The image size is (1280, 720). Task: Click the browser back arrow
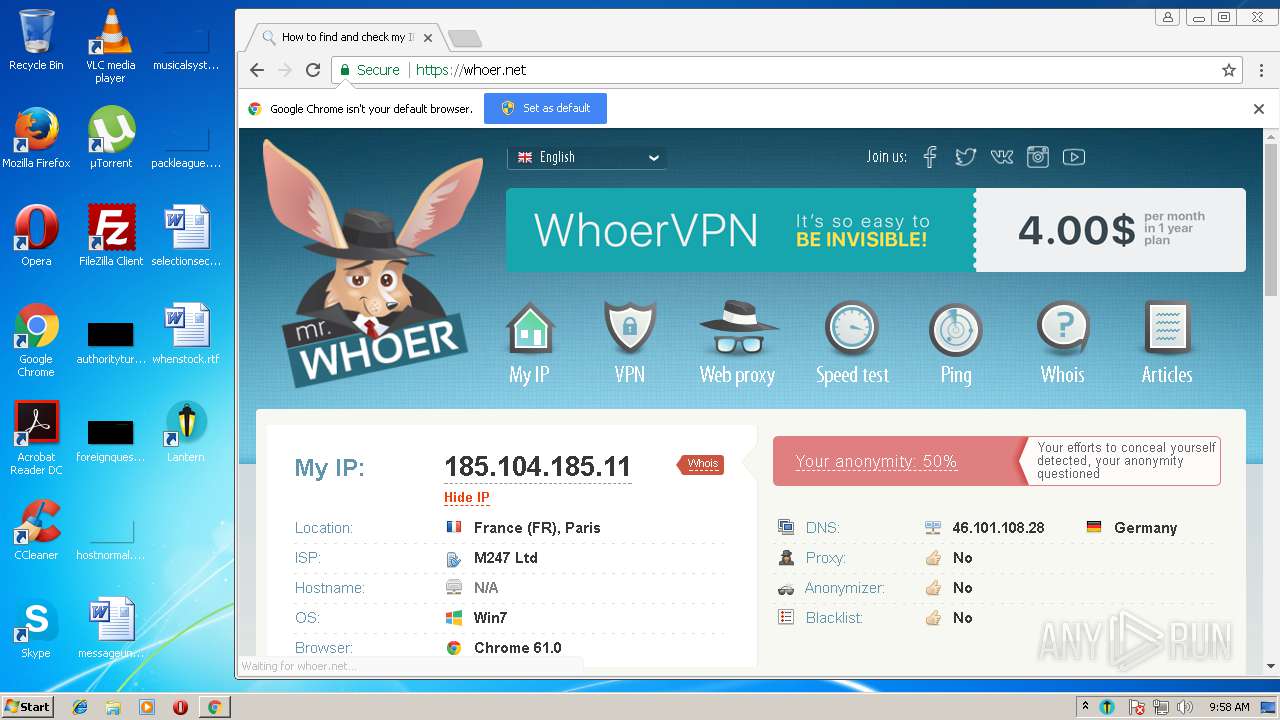click(x=257, y=70)
